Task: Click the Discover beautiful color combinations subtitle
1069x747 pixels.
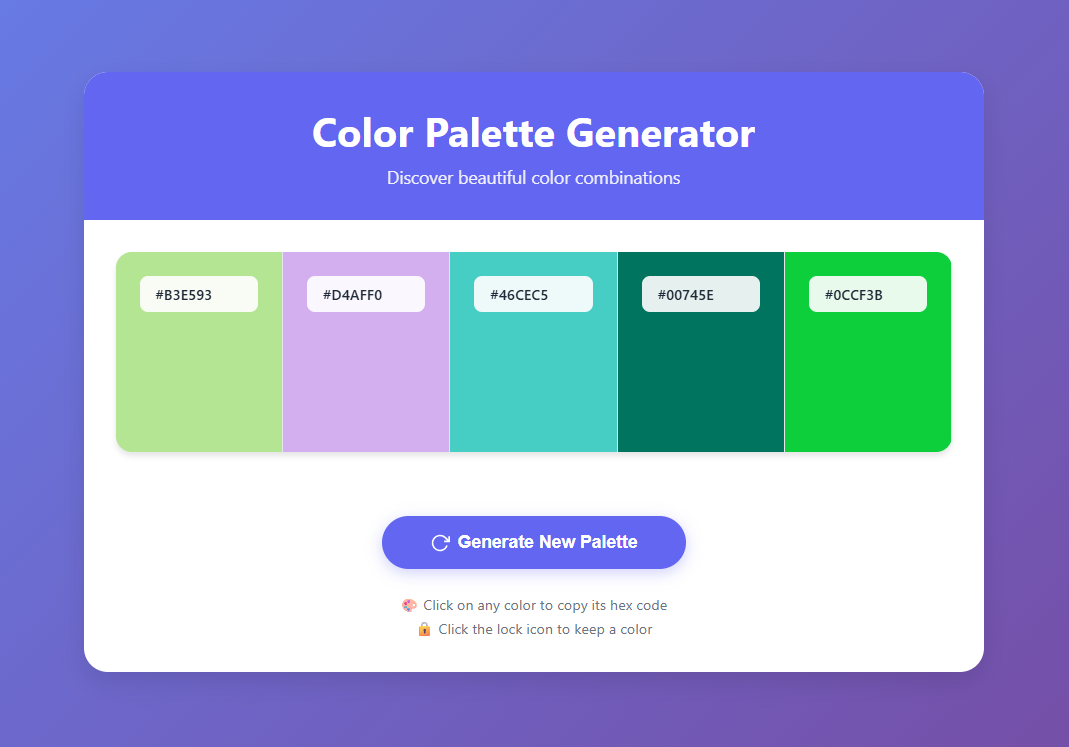Action: [533, 178]
